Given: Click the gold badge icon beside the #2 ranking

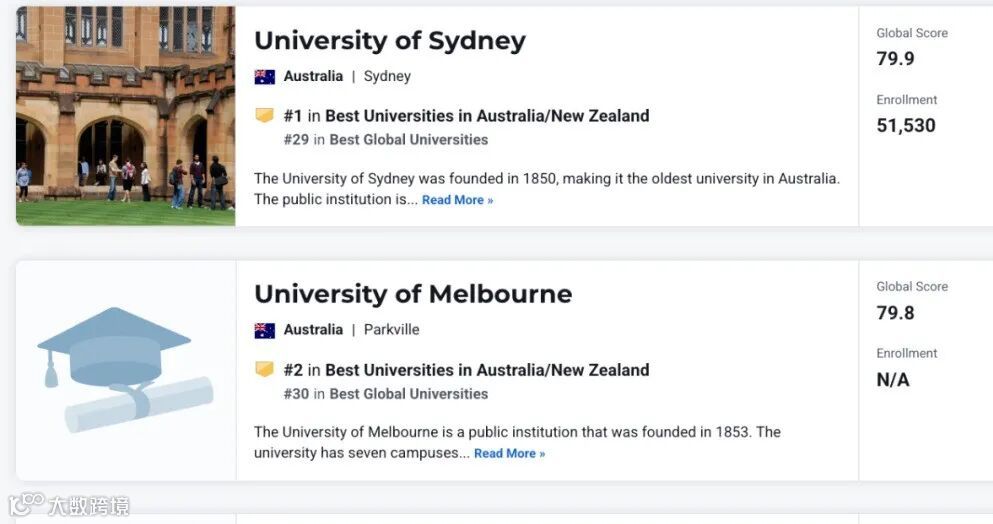Looking at the screenshot, I should (x=264, y=369).
